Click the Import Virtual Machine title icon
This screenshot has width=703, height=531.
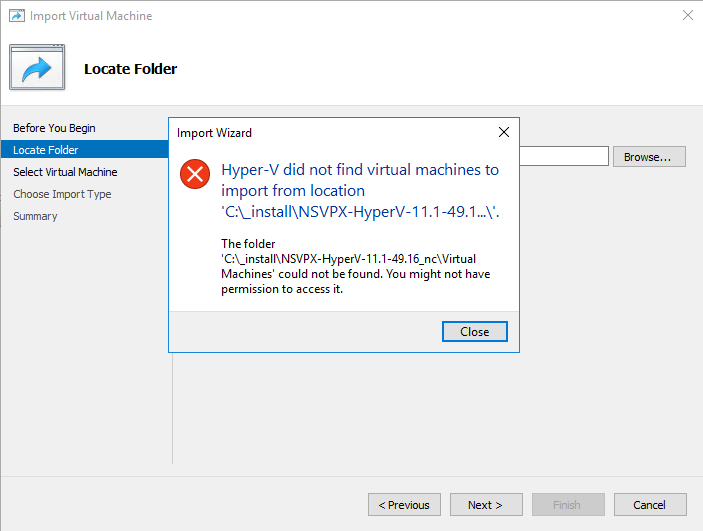(17, 16)
